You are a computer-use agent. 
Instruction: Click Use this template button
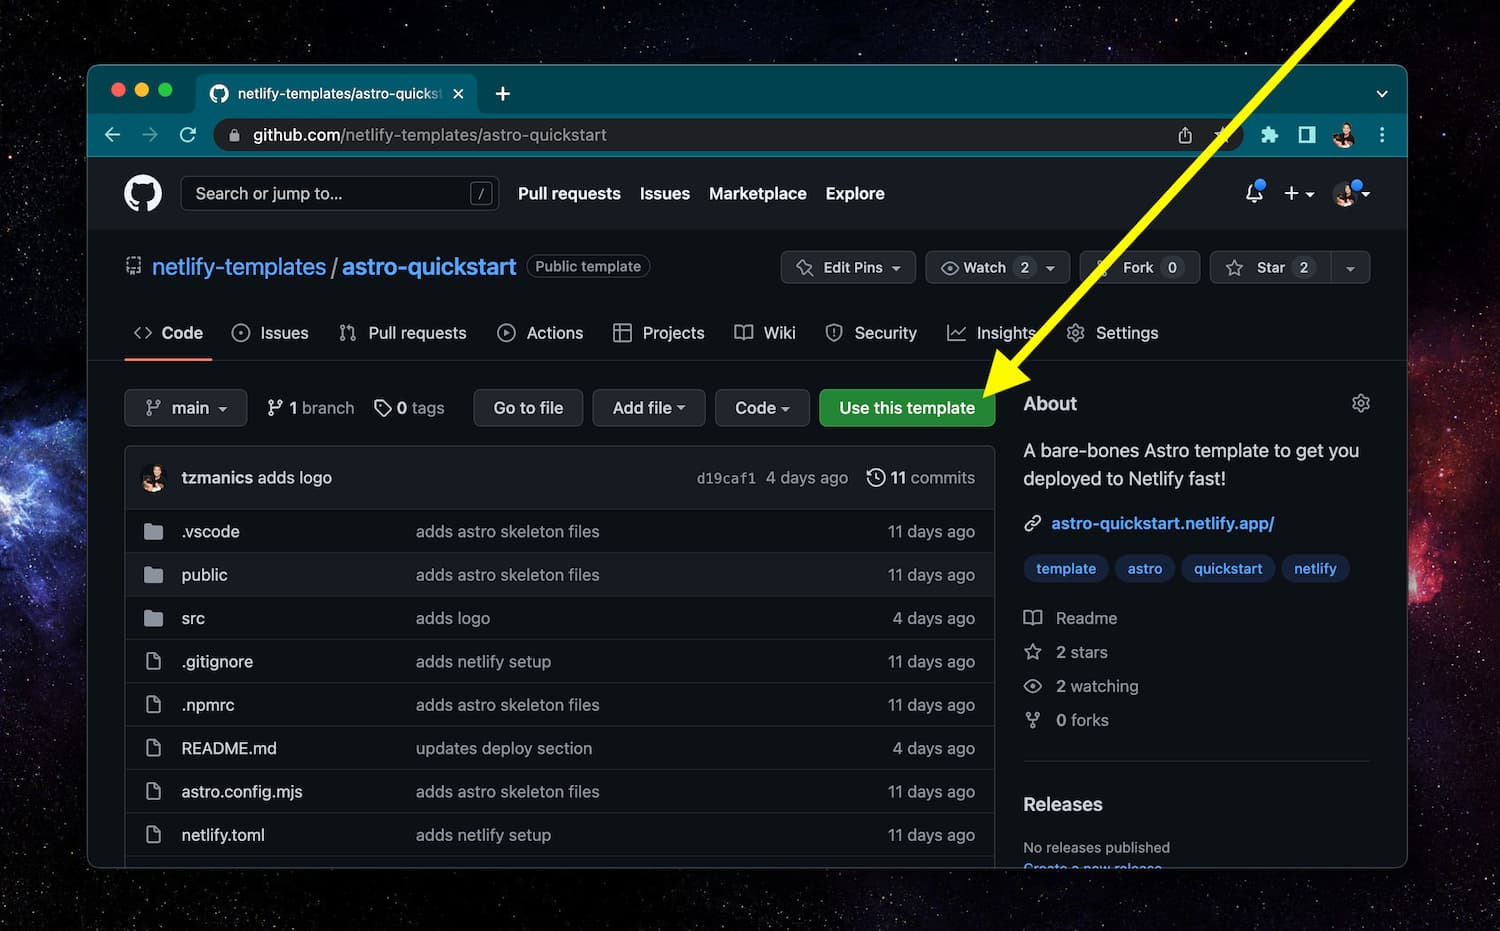907,408
